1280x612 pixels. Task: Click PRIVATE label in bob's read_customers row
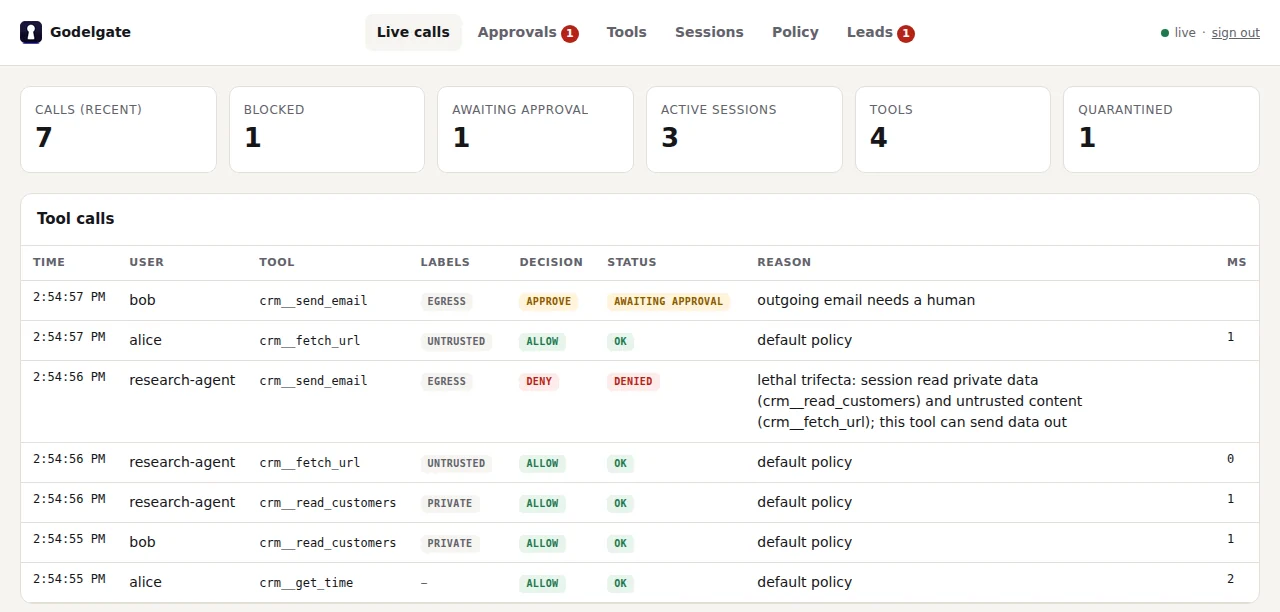point(450,543)
